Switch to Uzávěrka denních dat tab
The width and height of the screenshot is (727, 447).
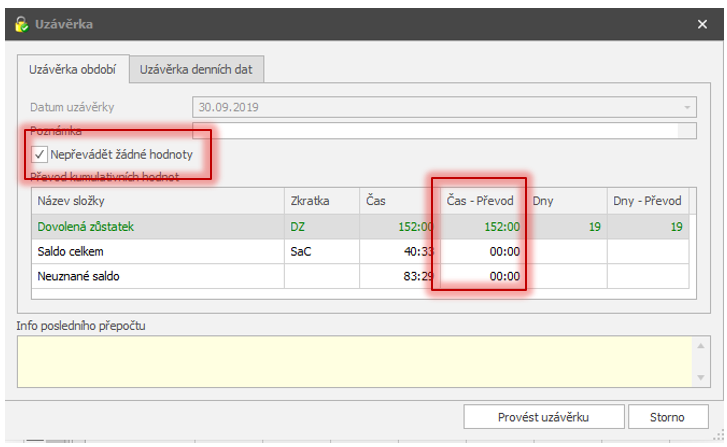196,70
